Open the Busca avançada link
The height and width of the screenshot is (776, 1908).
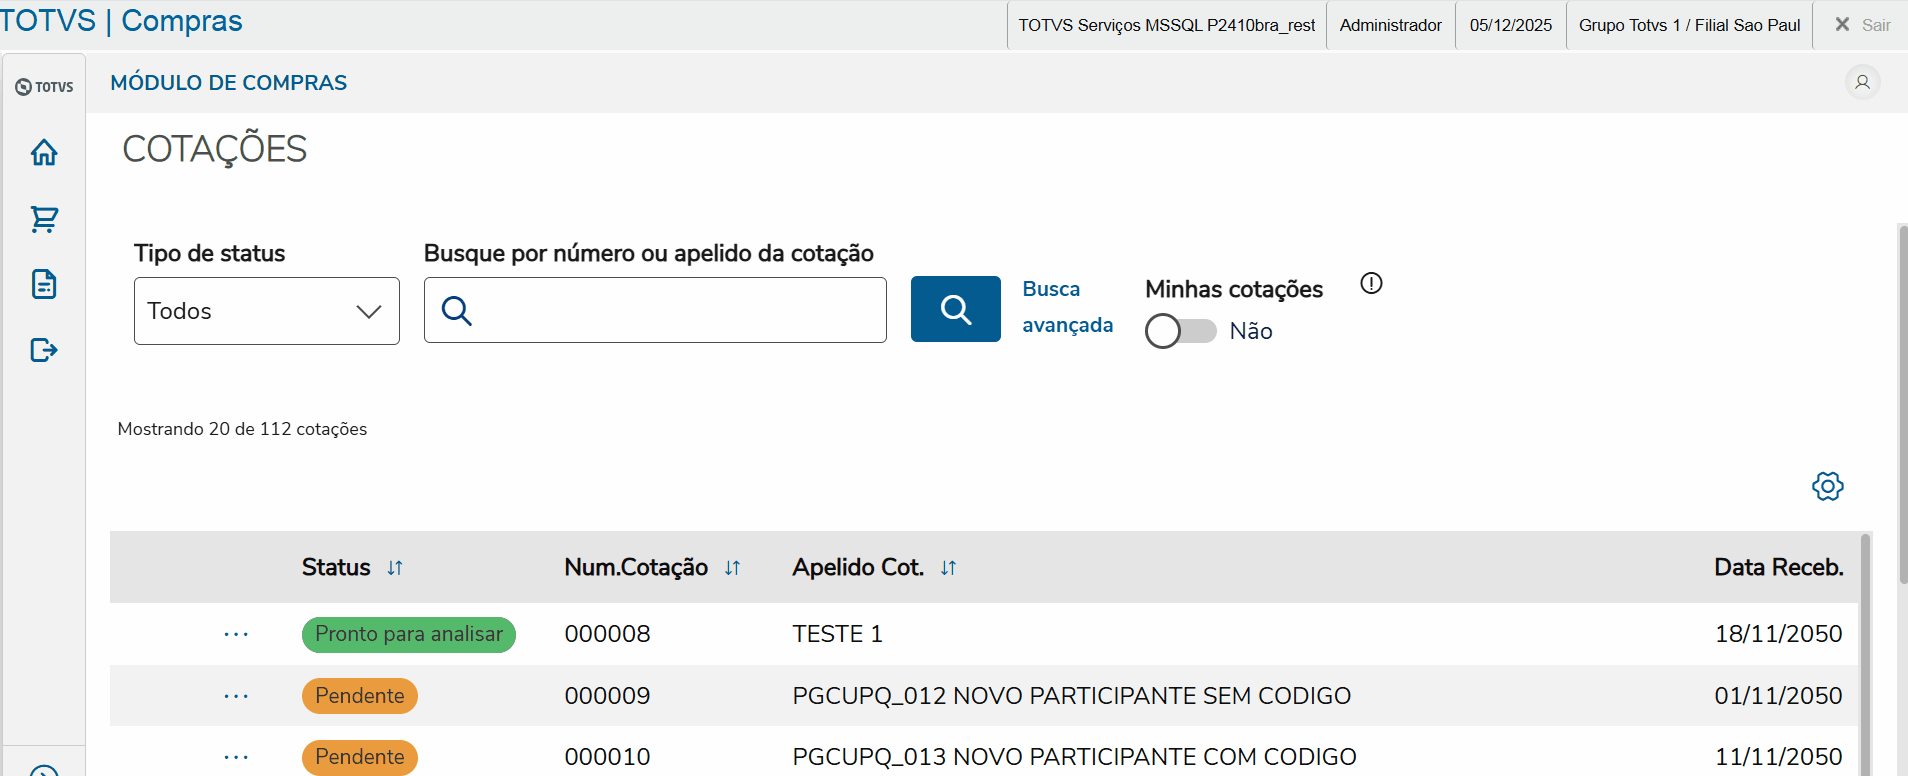[1067, 307]
